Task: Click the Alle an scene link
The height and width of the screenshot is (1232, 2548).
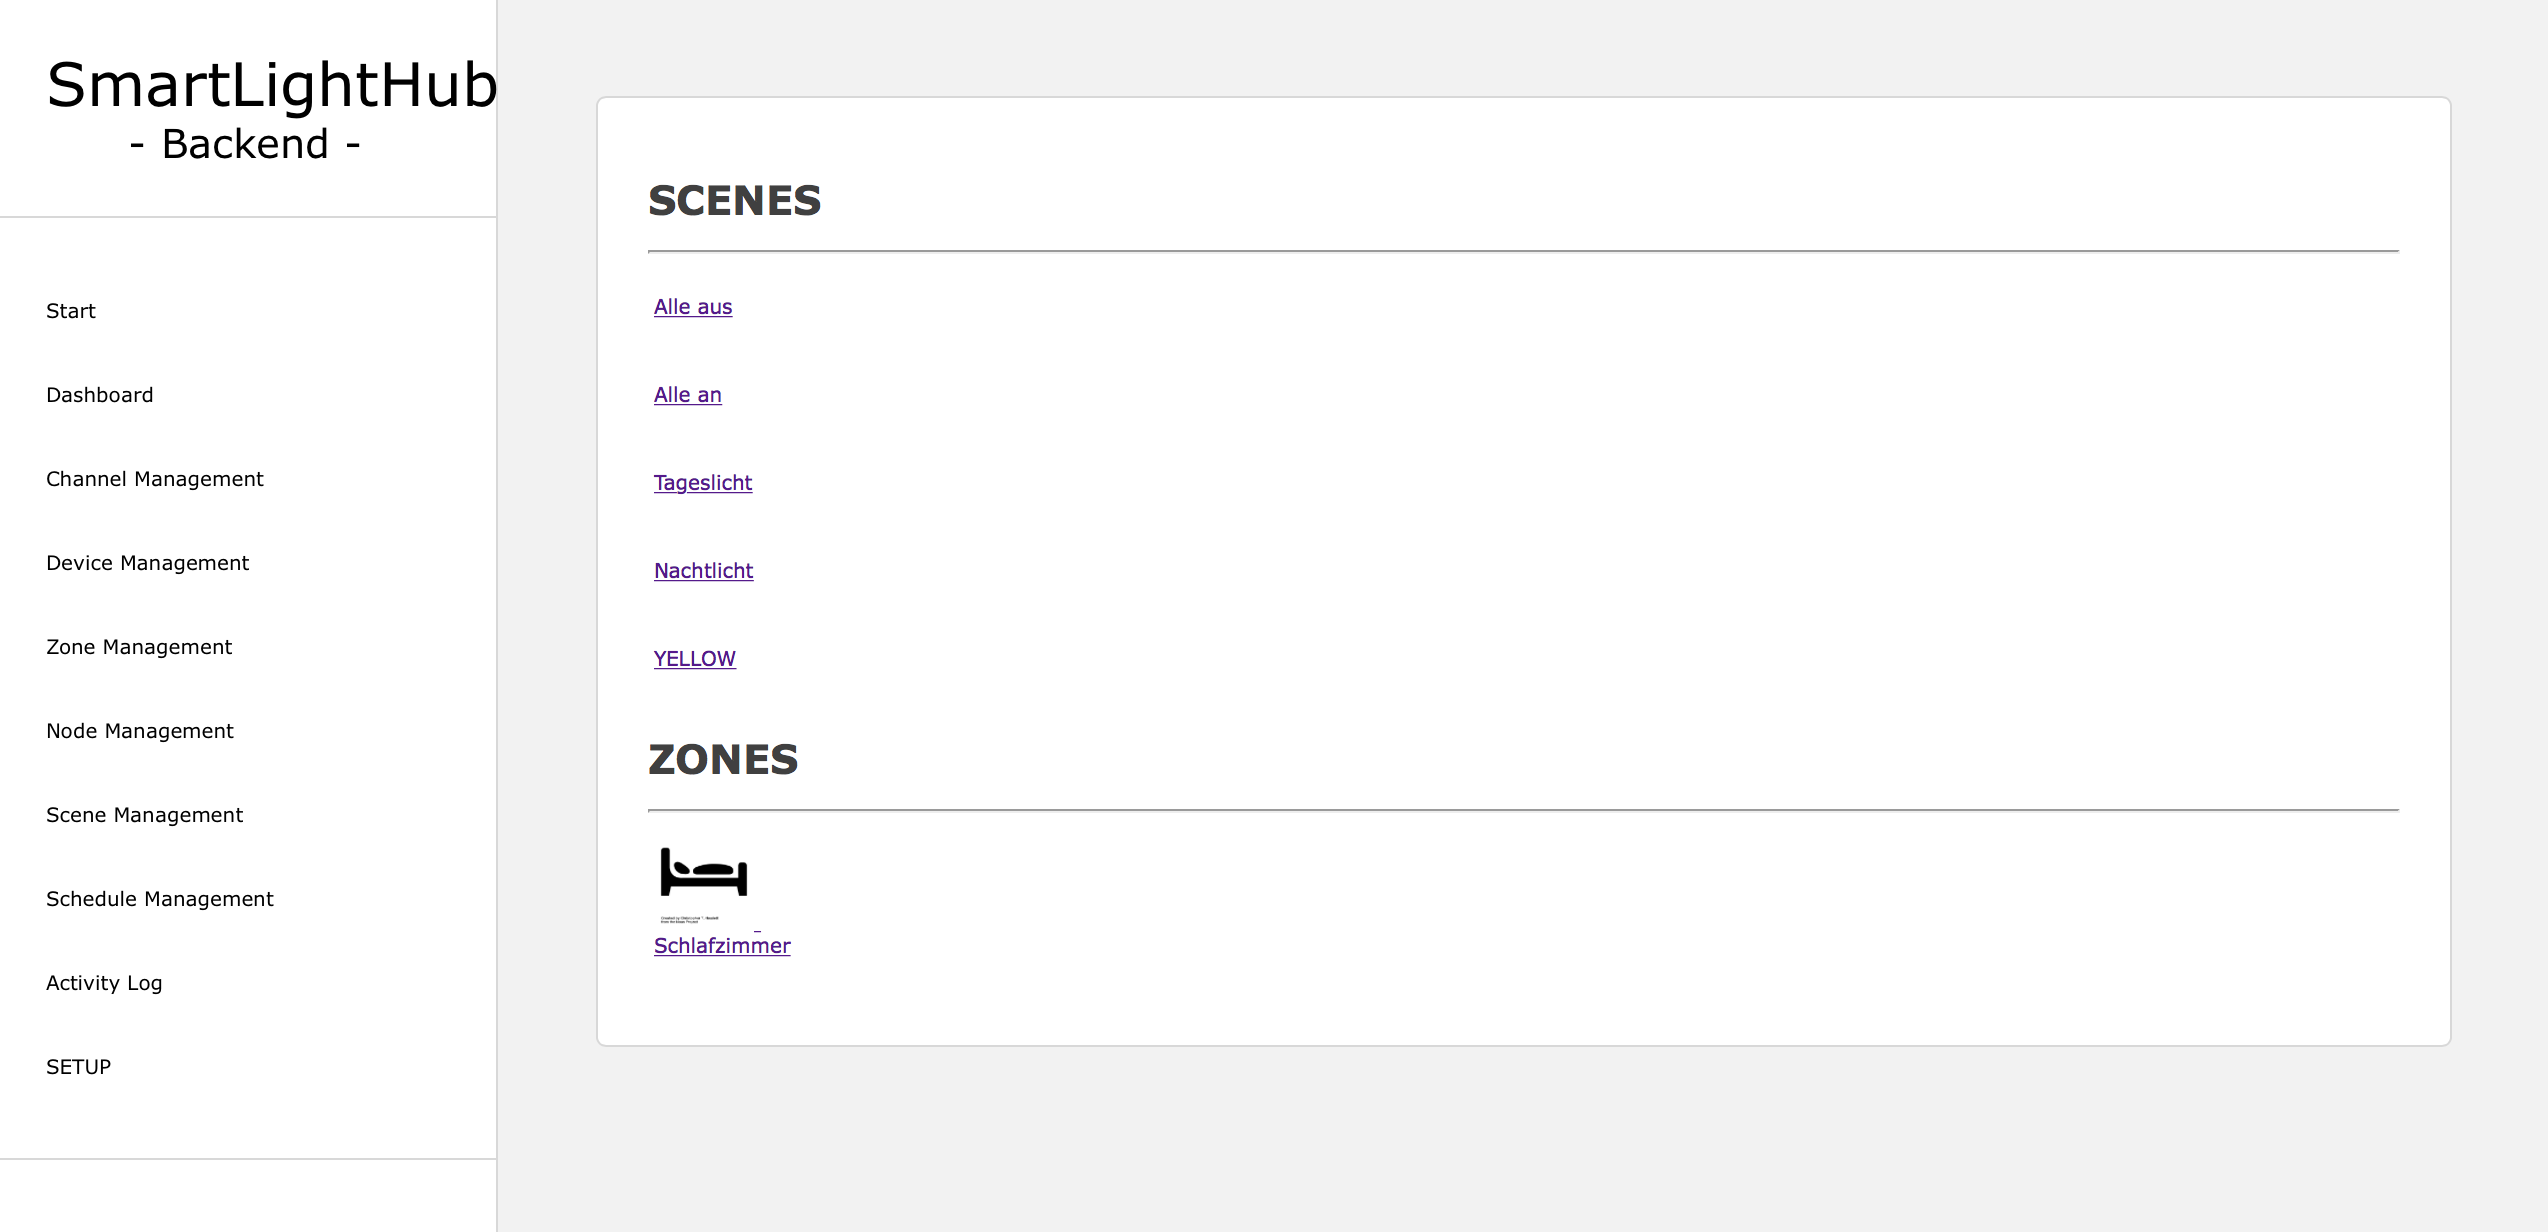Action: [x=688, y=395]
